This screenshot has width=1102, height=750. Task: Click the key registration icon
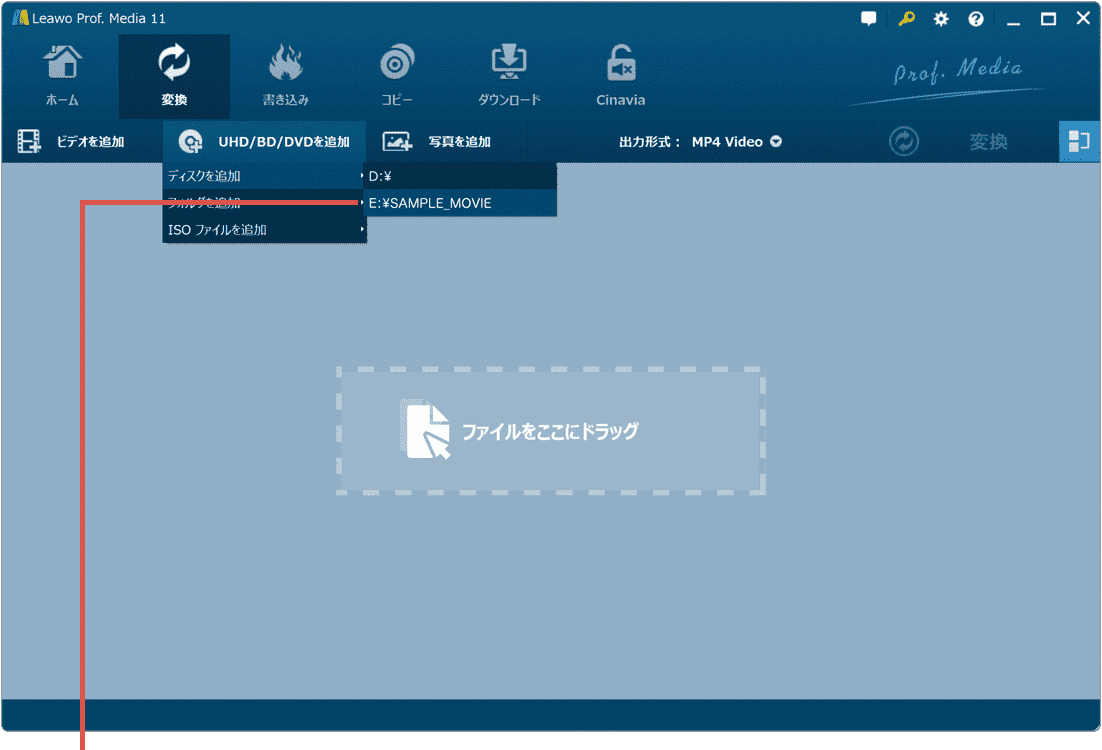(906, 19)
